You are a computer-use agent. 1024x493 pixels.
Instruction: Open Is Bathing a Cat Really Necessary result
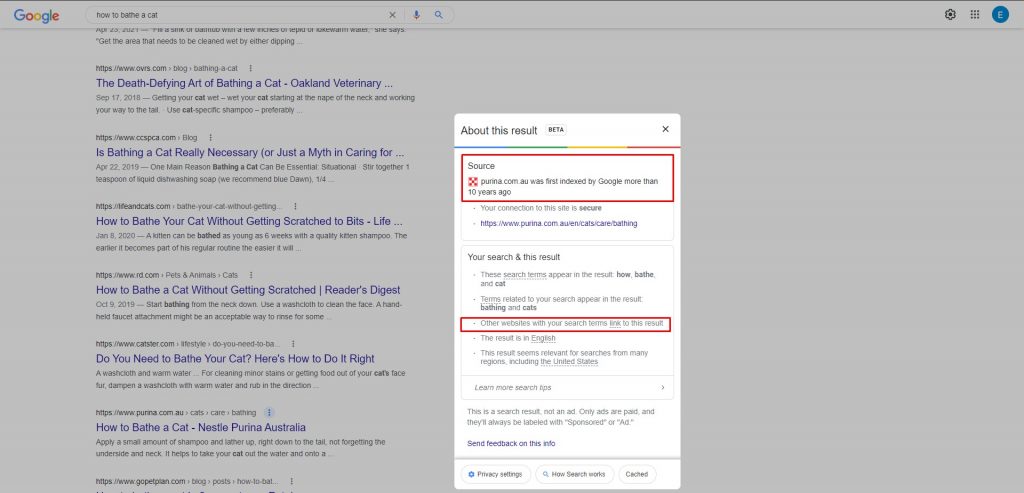250,153
